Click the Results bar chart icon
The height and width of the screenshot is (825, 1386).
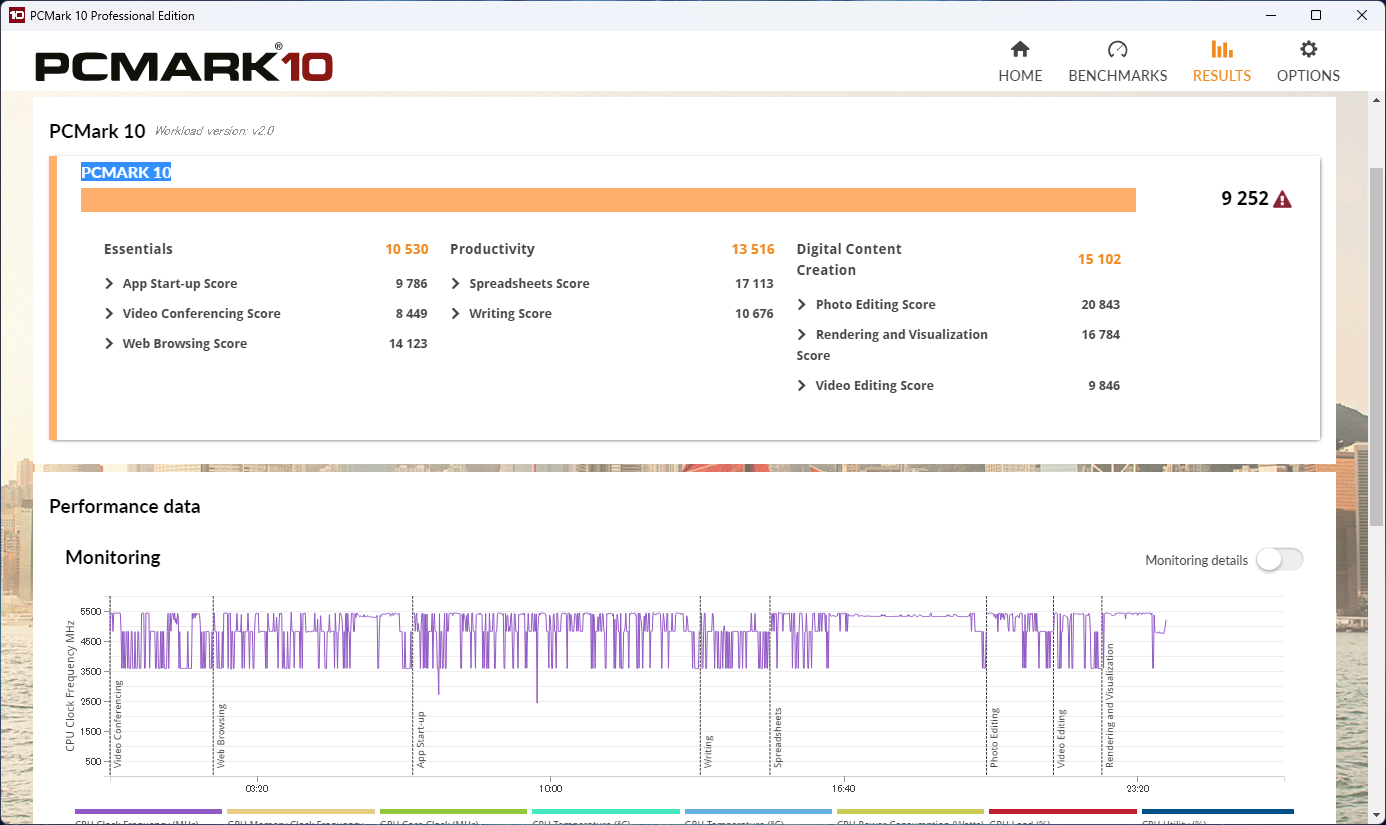tap(1221, 50)
